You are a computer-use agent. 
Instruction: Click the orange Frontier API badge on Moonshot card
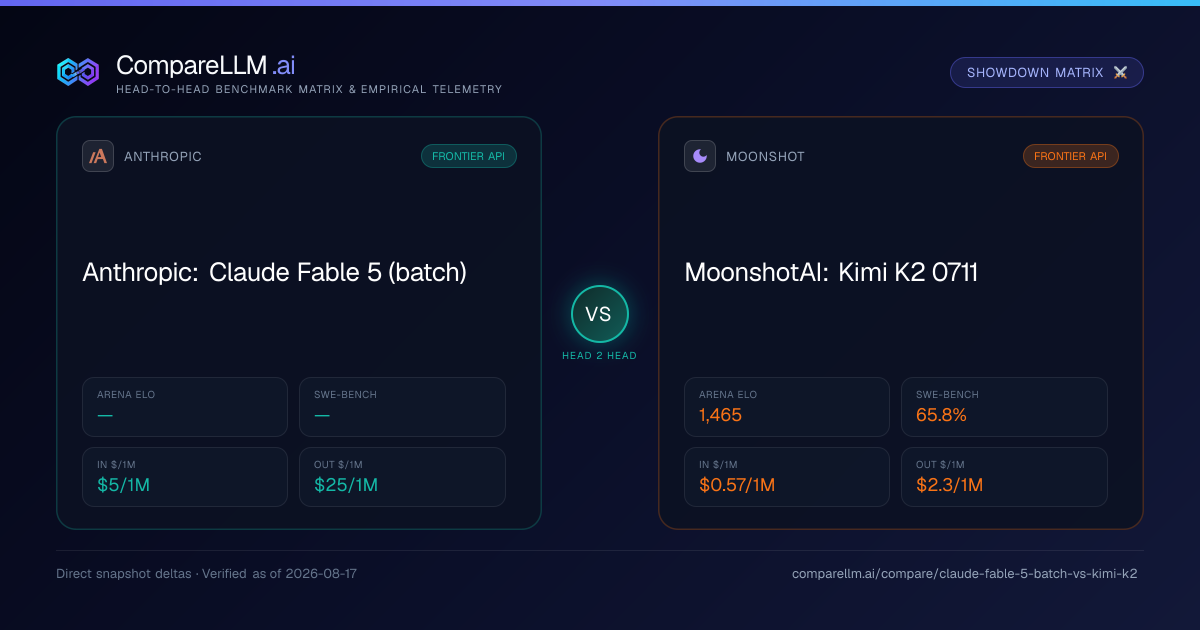click(x=1071, y=156)
